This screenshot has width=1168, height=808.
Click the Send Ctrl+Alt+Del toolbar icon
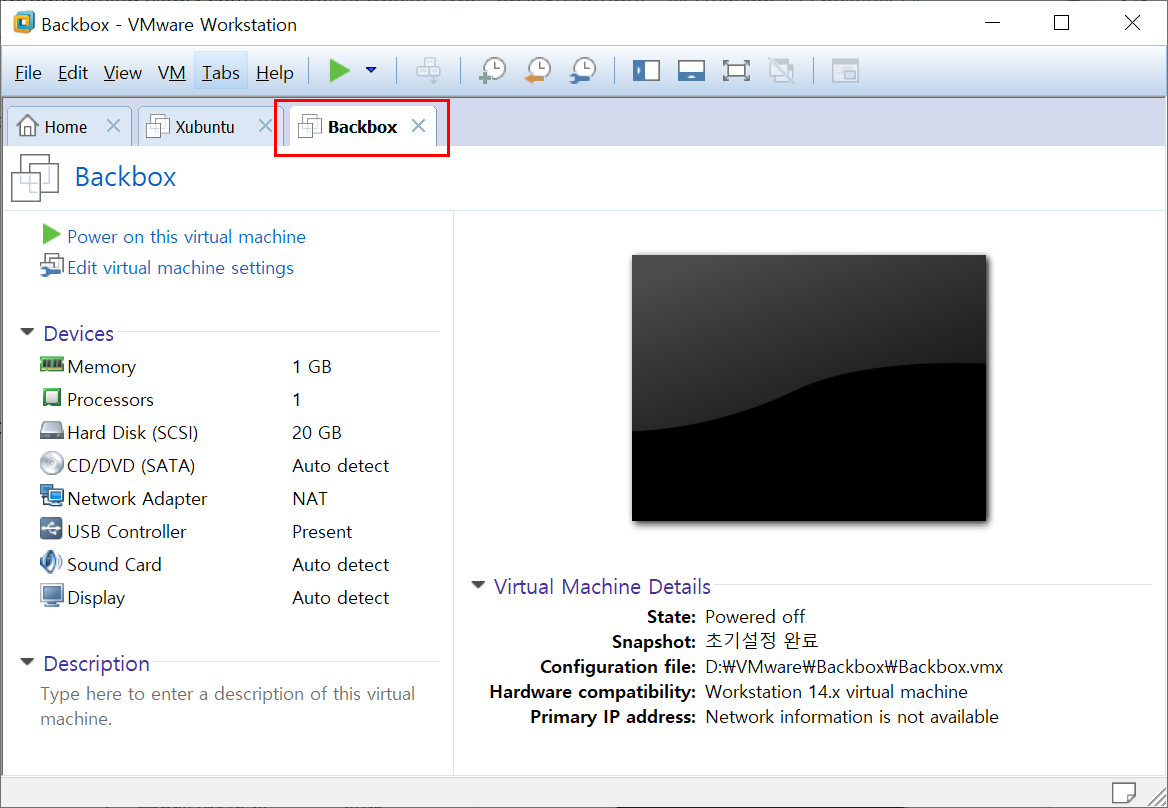[428, 71]
